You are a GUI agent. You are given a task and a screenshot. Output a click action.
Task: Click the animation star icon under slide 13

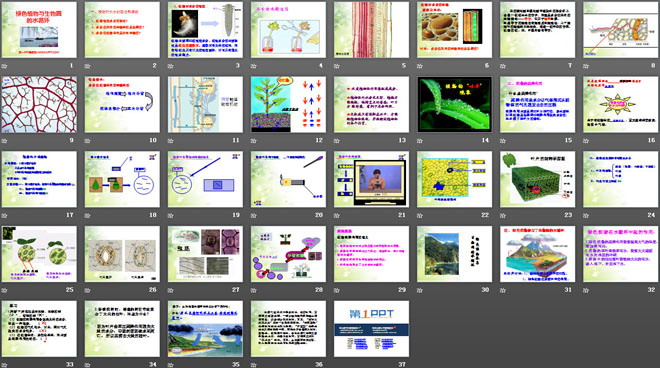tap(337, 141)
